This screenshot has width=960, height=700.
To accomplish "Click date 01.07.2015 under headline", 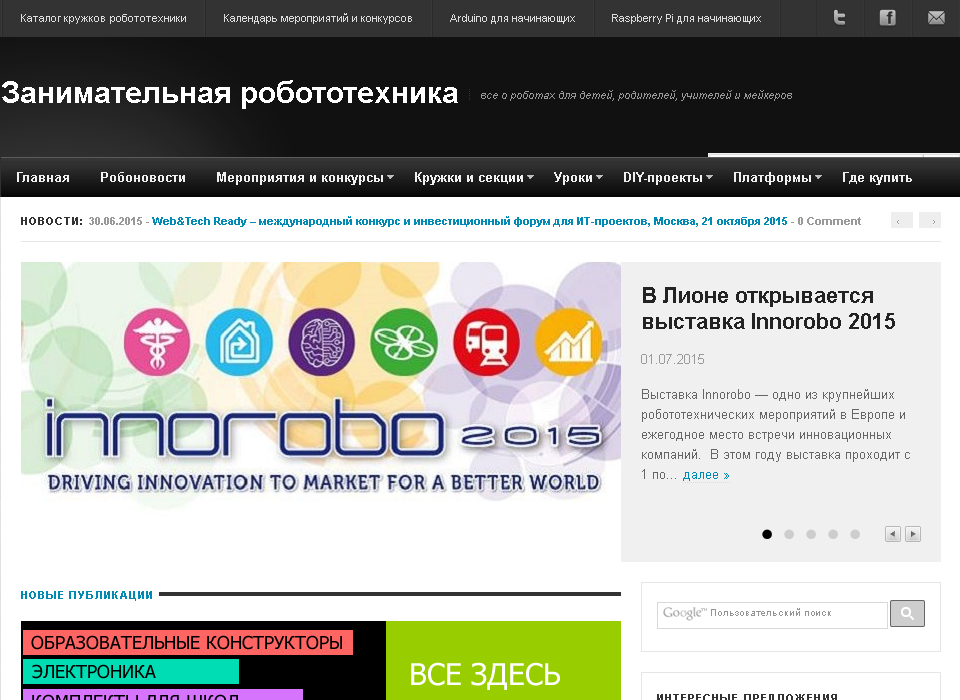I will point(672,359).
